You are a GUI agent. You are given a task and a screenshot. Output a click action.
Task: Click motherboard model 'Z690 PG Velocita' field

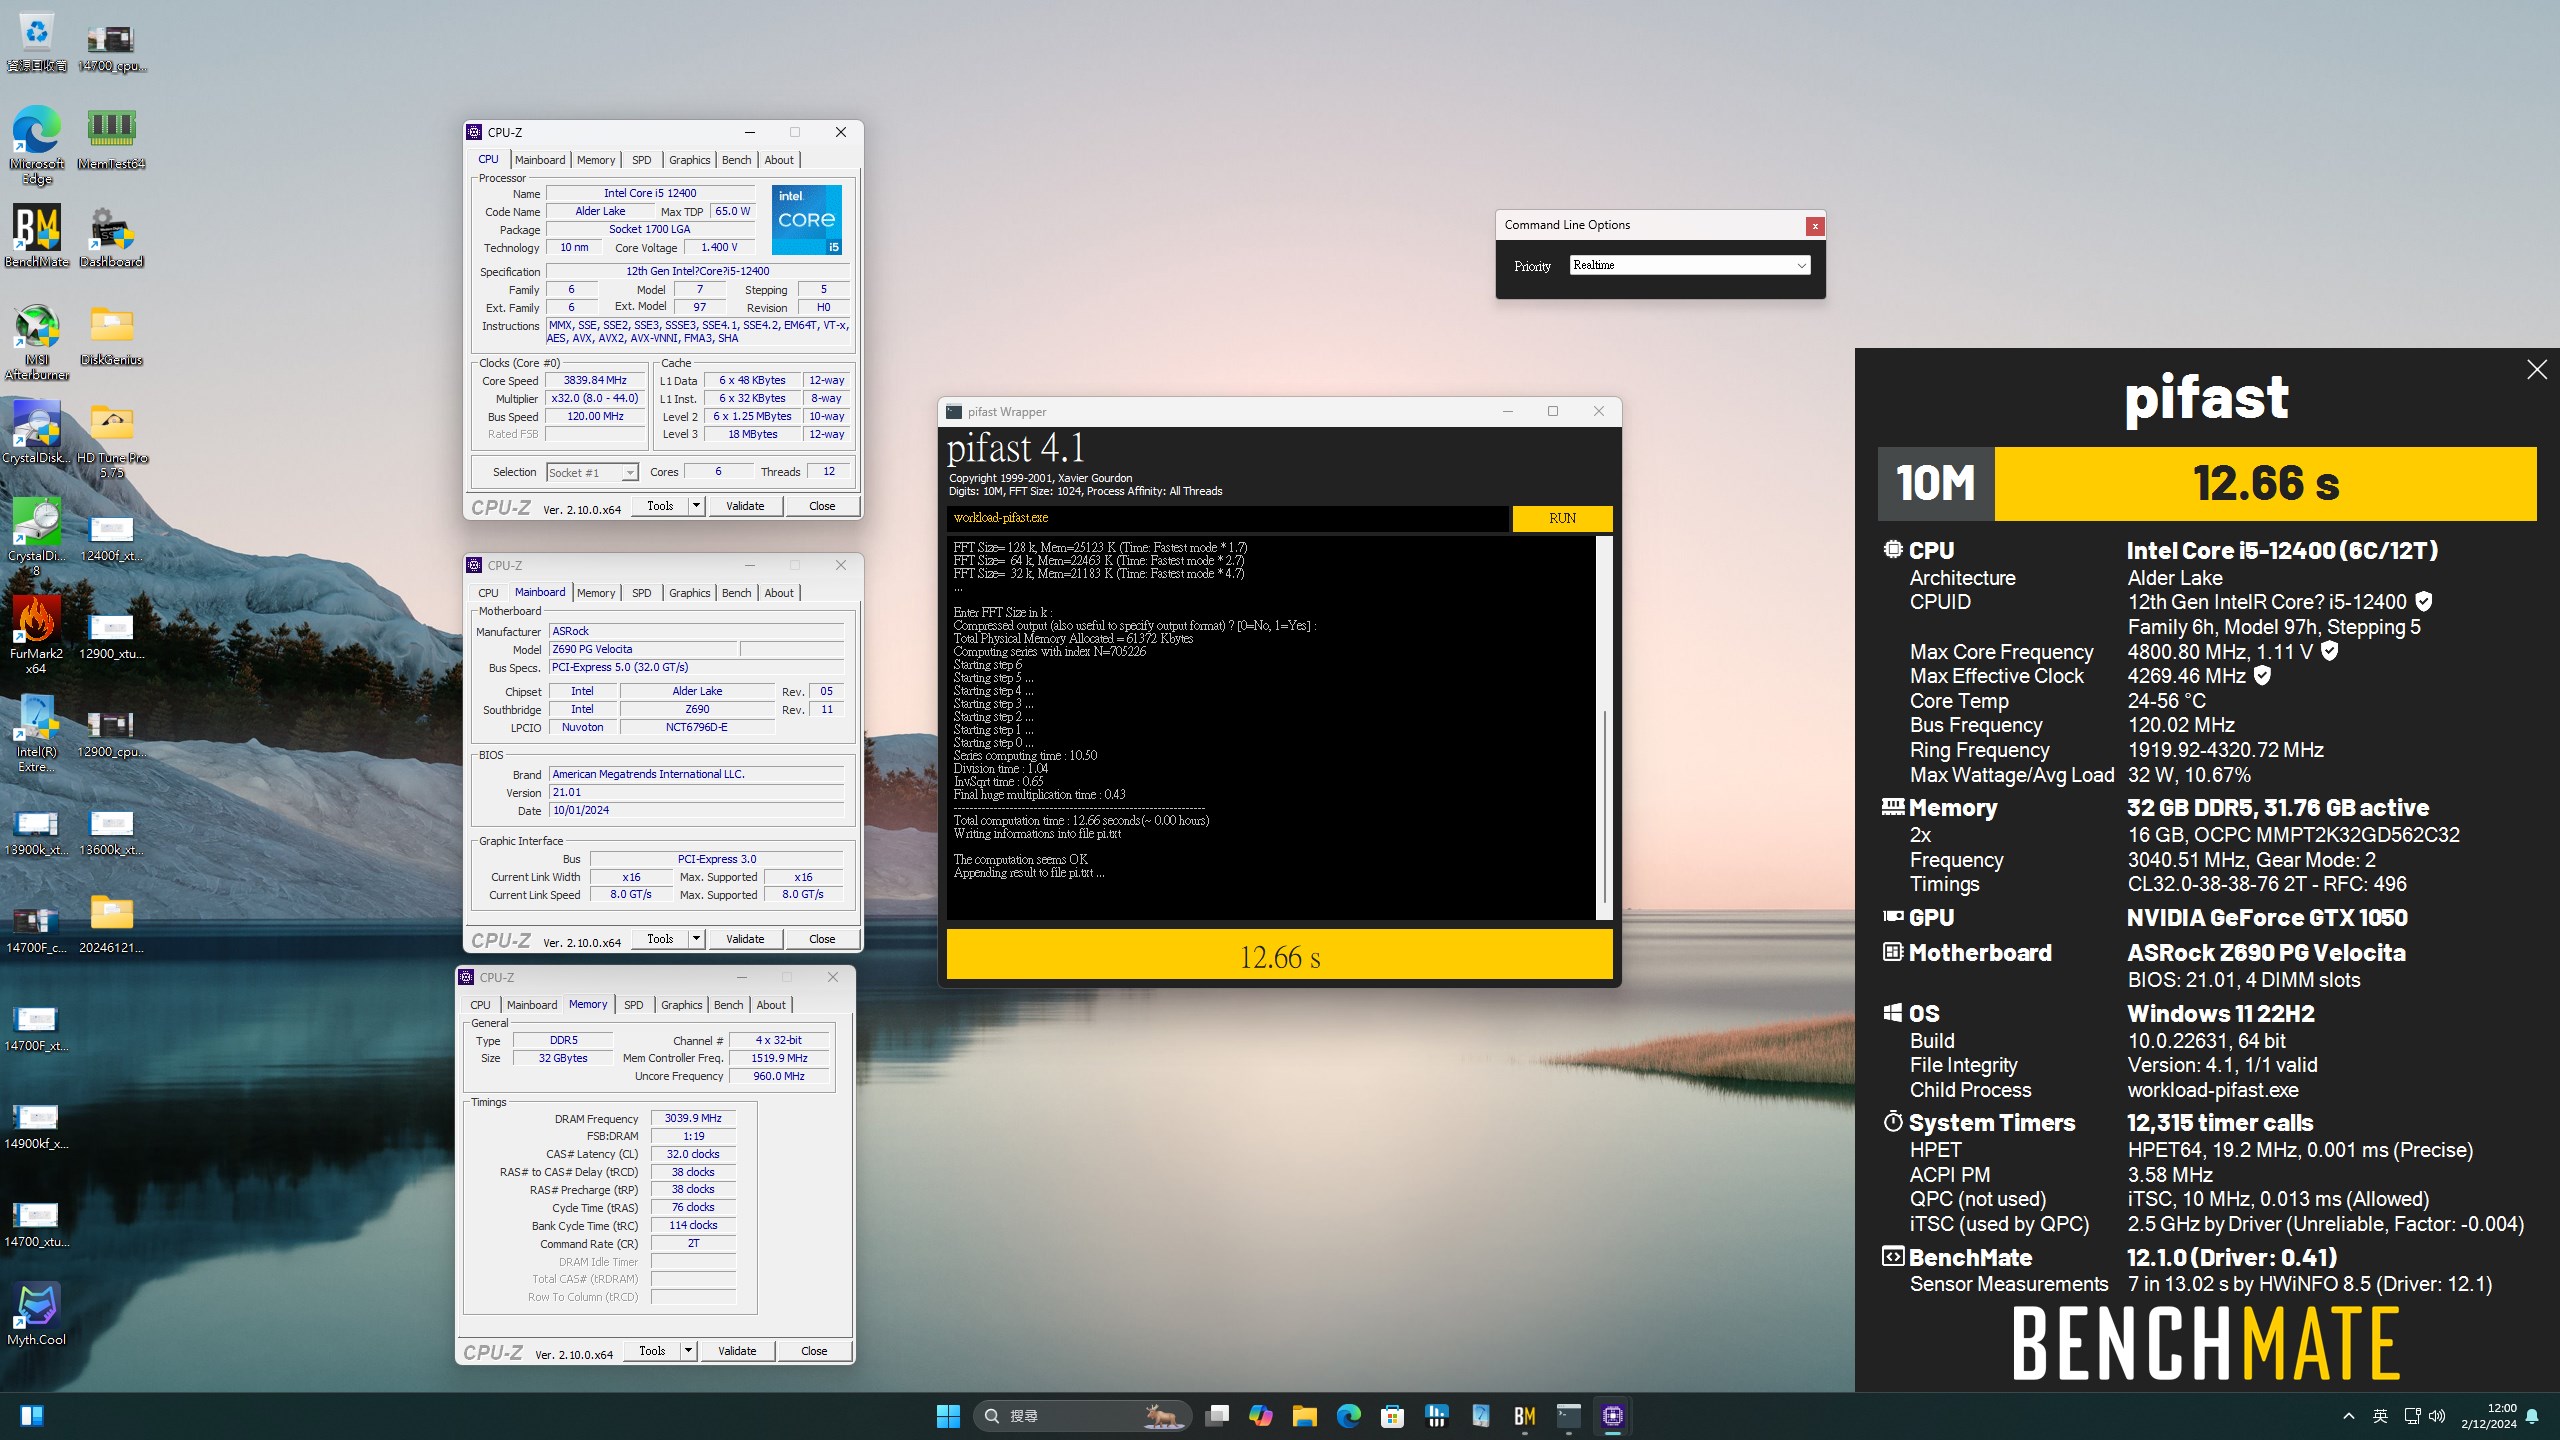click(x=643, y=649)
